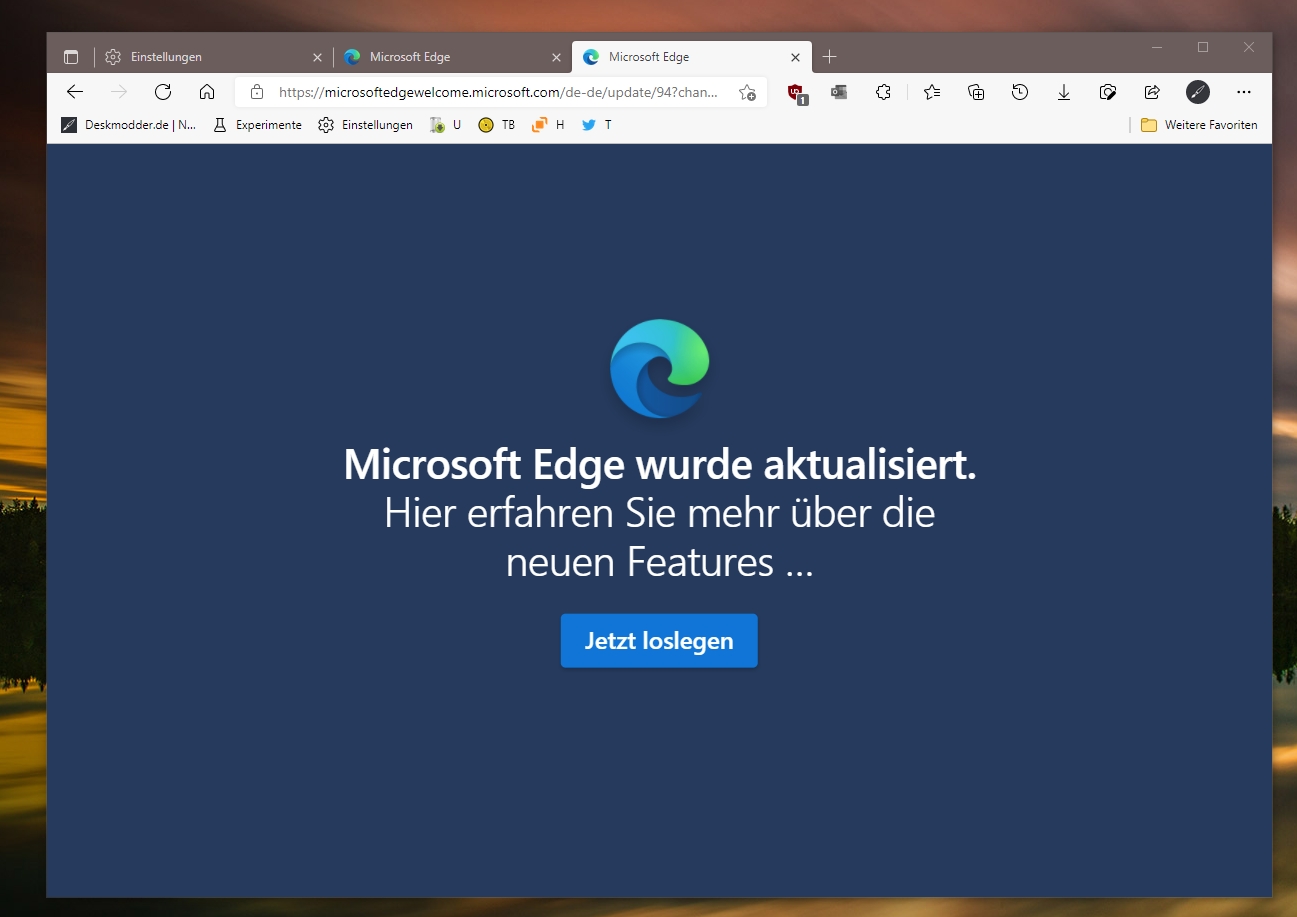1297x917 pixels.
Task: Close the active Microsoft Edge tab
Action: 795,57
